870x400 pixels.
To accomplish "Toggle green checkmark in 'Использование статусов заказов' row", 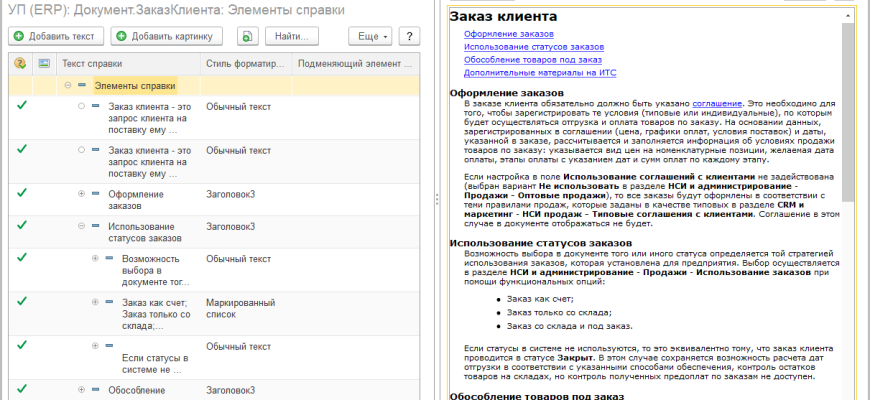I will (21, 226).
